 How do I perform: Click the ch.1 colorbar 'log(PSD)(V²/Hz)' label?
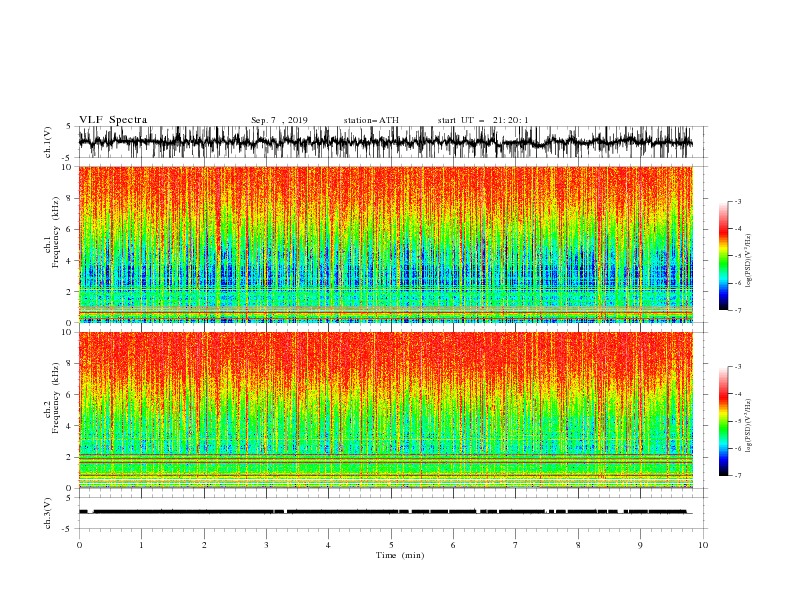pyautogui.click(x=749, y=261)
